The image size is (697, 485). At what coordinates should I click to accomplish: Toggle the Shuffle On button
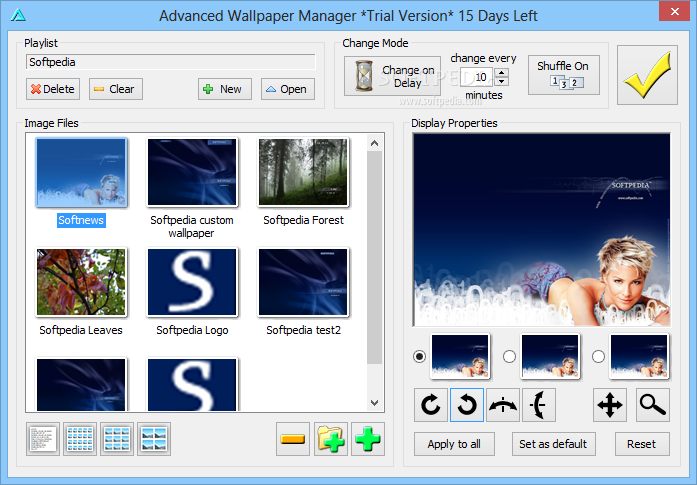click(x=564, y=75)
